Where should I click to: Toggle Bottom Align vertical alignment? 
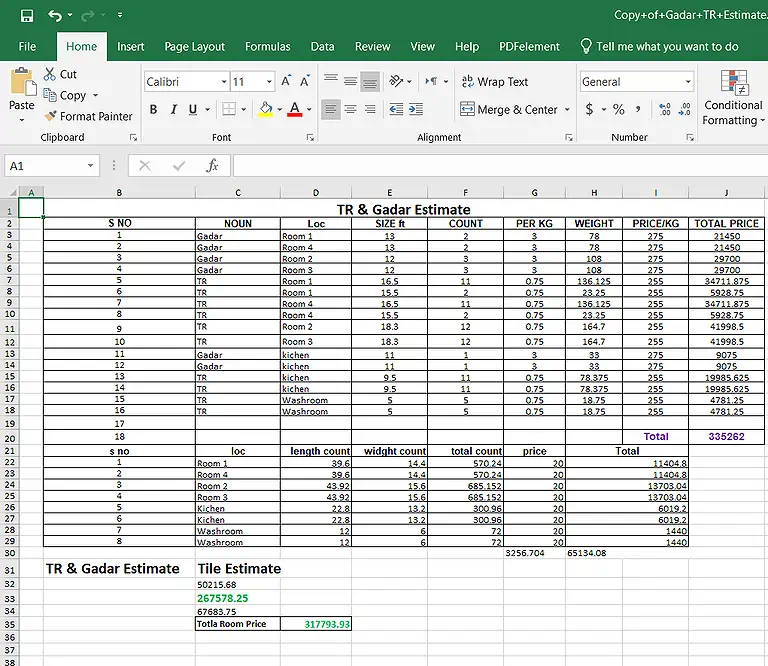coord(370,81)
